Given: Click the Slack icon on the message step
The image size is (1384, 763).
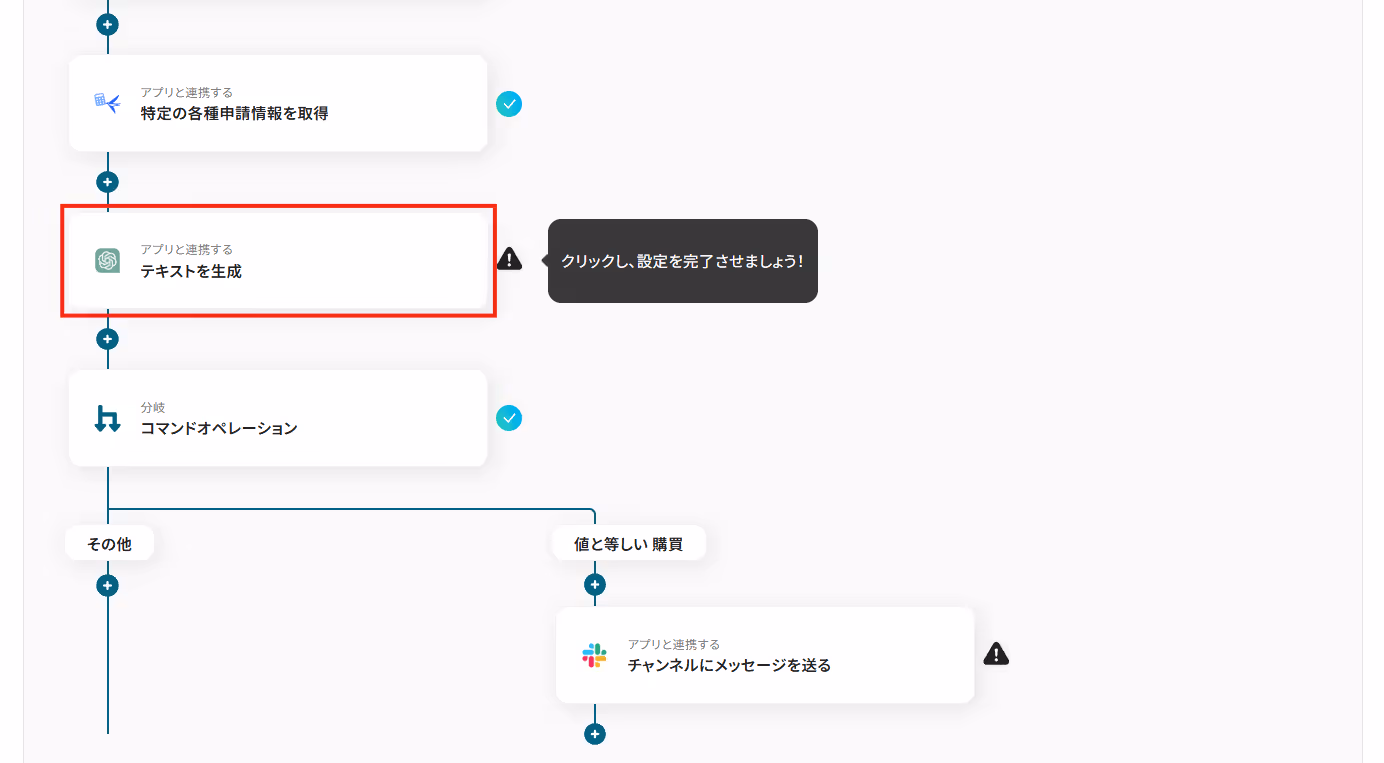Looking at the screenshot, I should click(x=595, y=655).
